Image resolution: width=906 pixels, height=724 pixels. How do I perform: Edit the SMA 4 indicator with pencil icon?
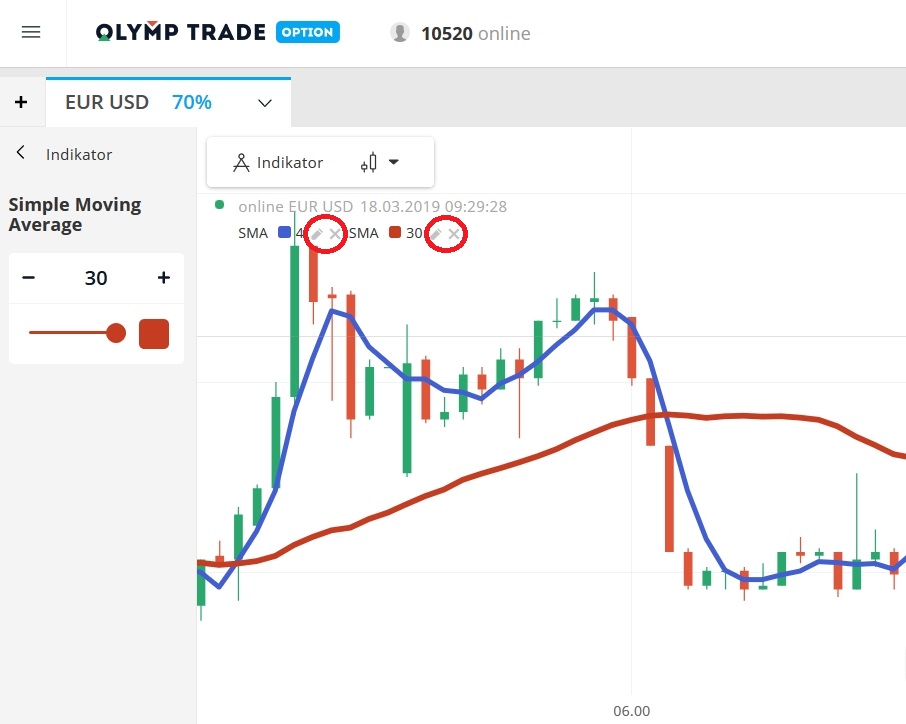316,233
